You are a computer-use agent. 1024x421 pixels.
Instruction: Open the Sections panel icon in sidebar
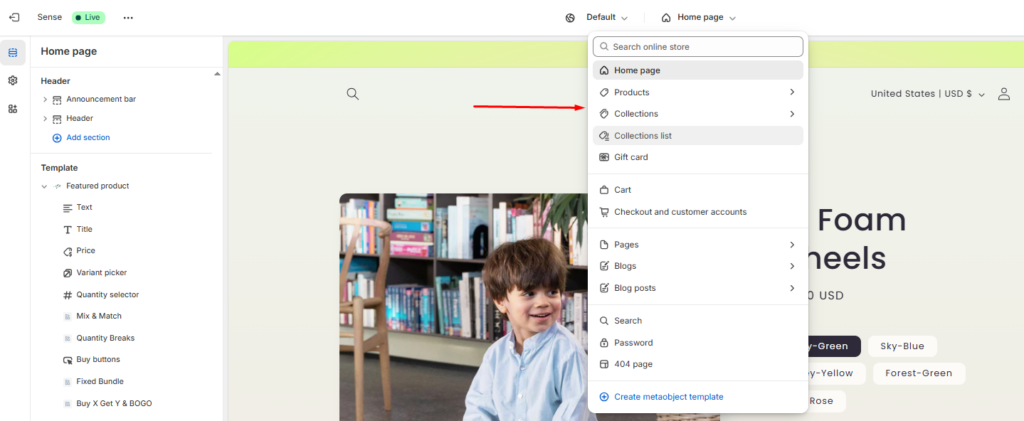(13, 52)
